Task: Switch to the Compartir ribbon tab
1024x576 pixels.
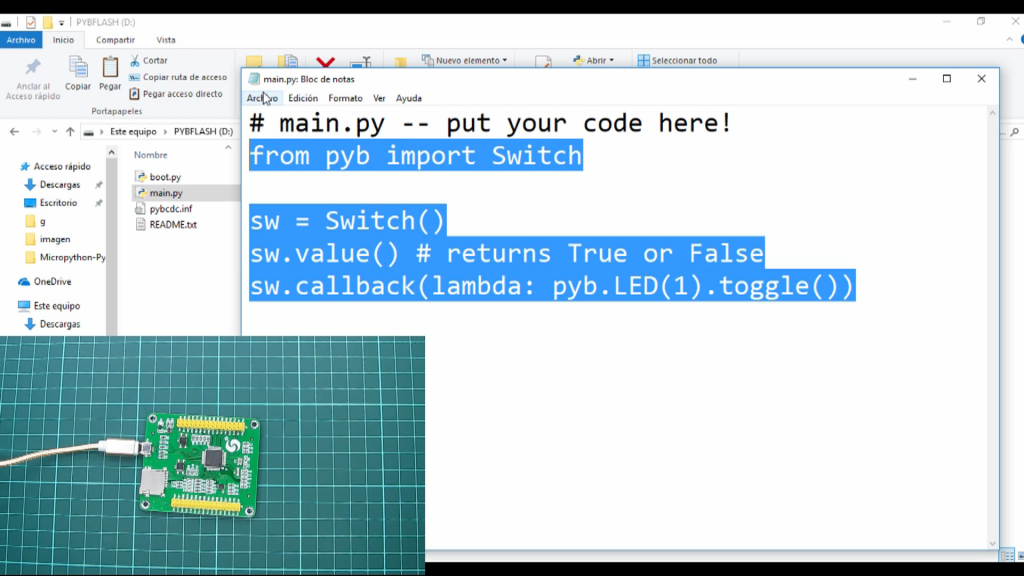Action: click(115, 40)
